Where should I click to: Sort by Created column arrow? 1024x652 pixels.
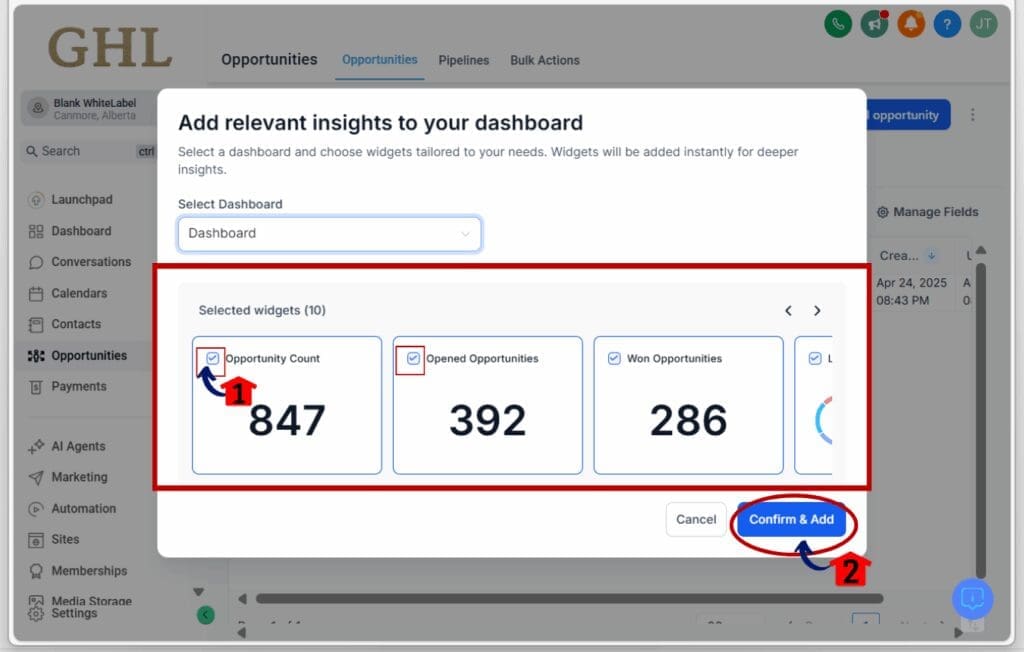[x=931, y=255]
